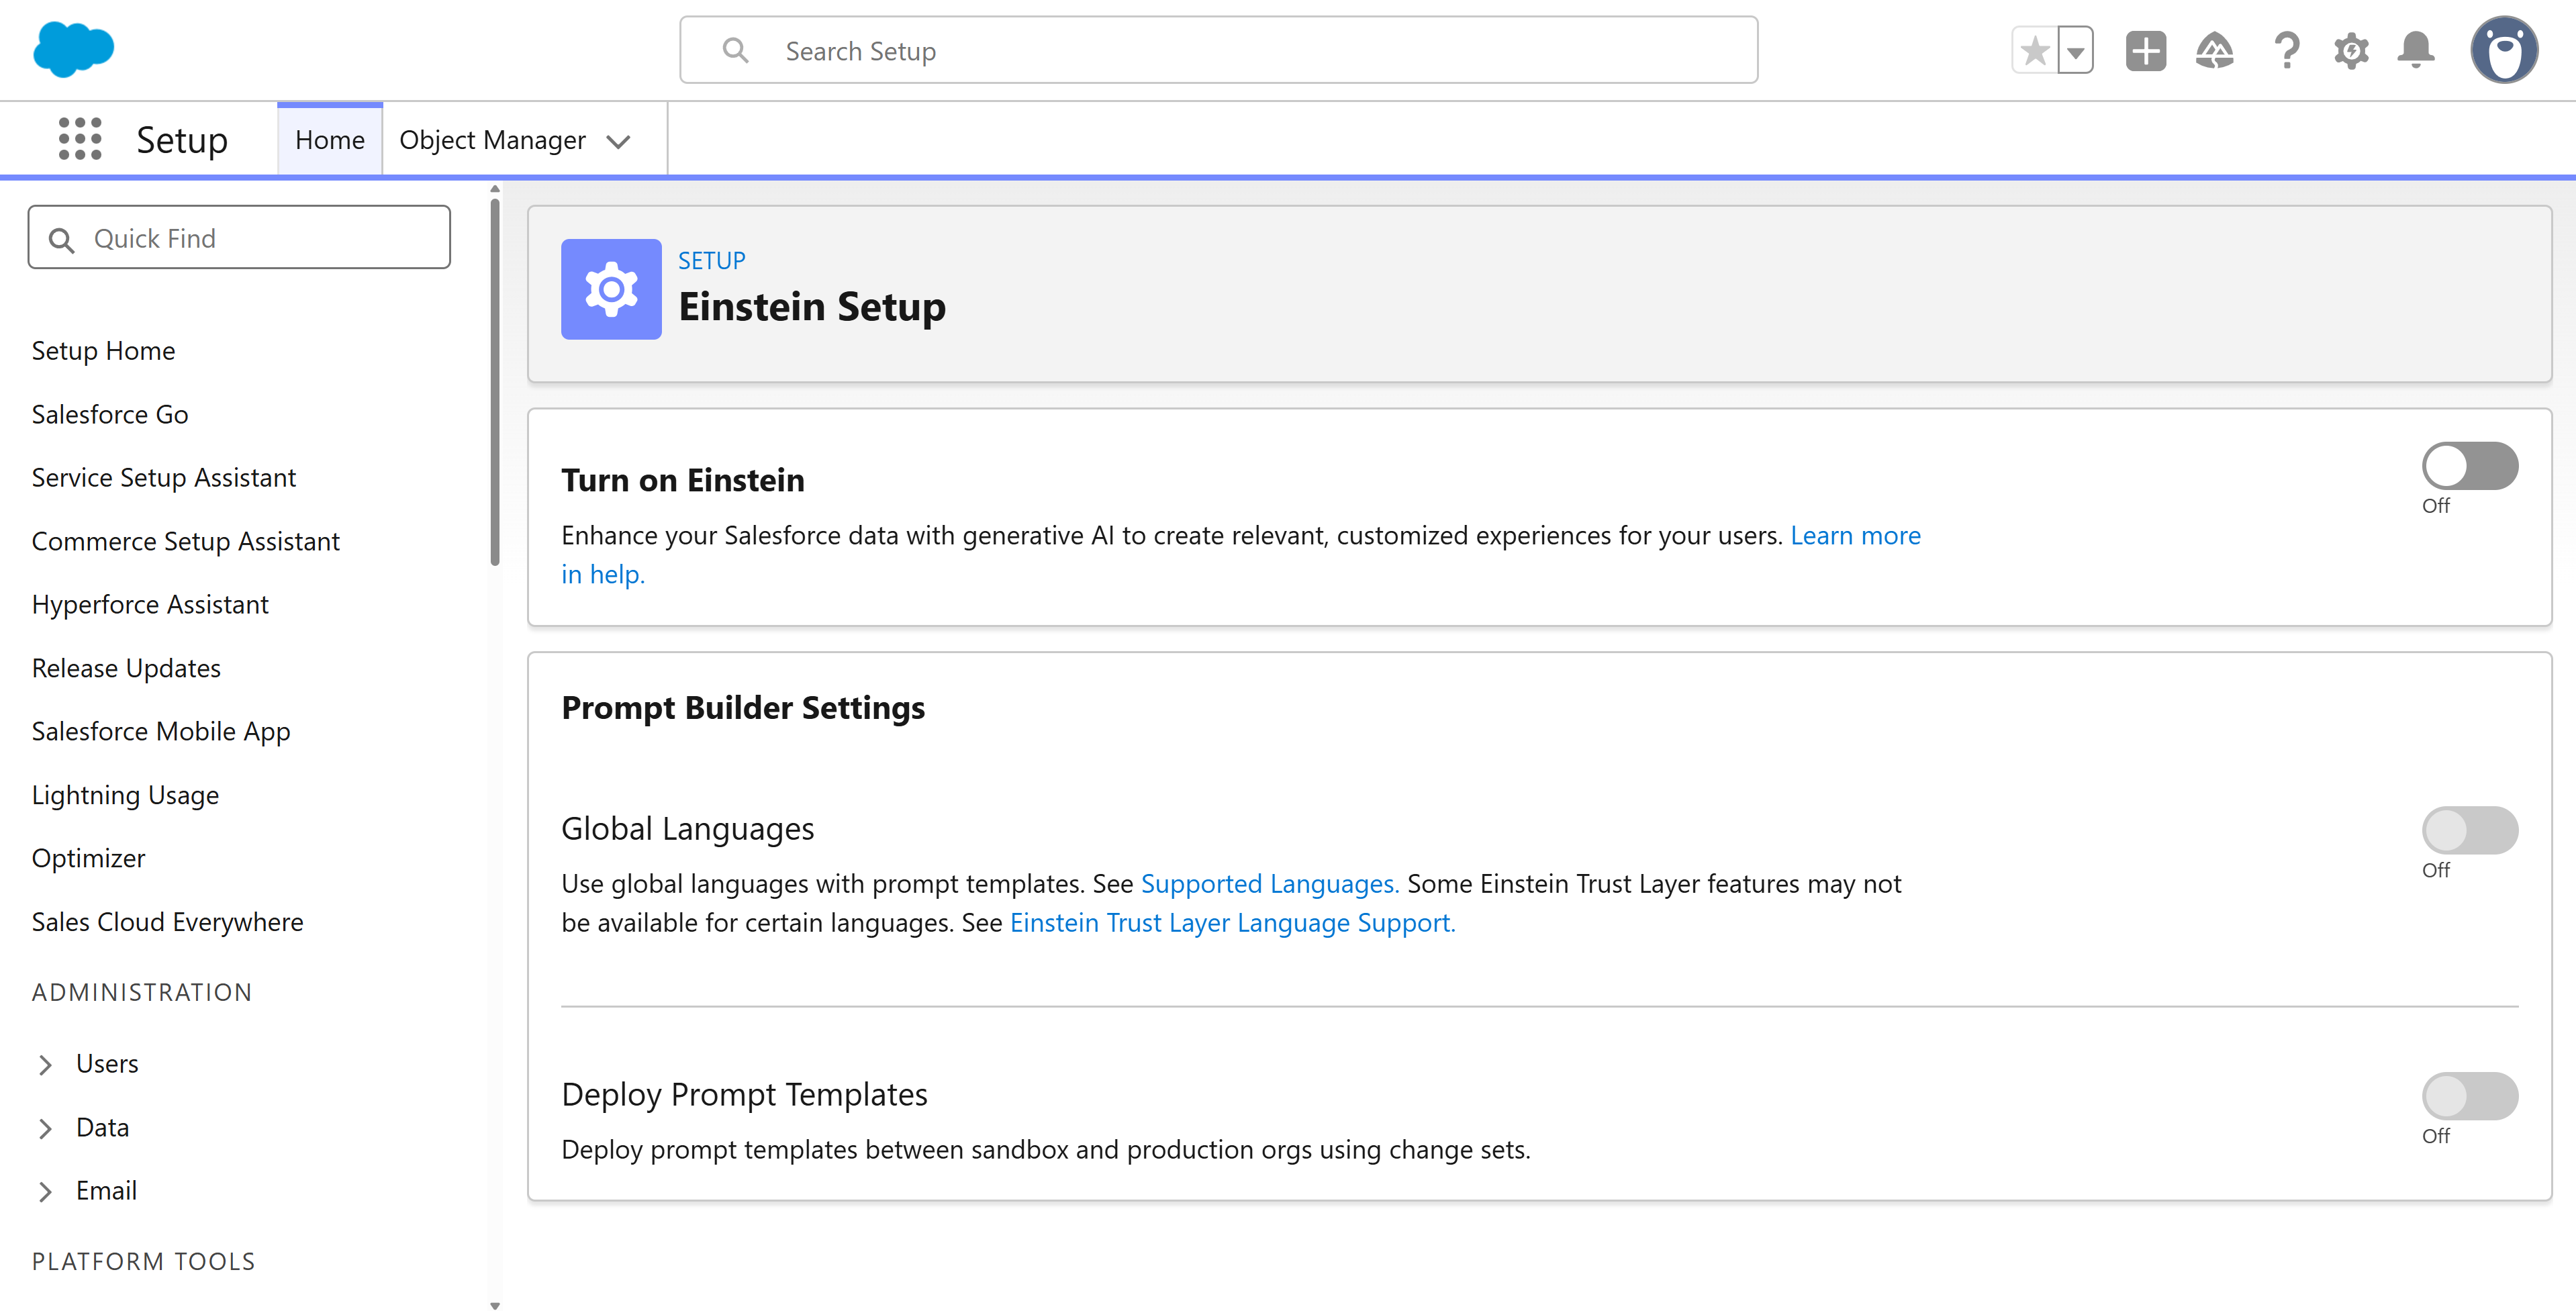This screenshot has width=2576, height=1311.
Task: Open Salesforce Help question mark icon
Action: coord(2286,50)
